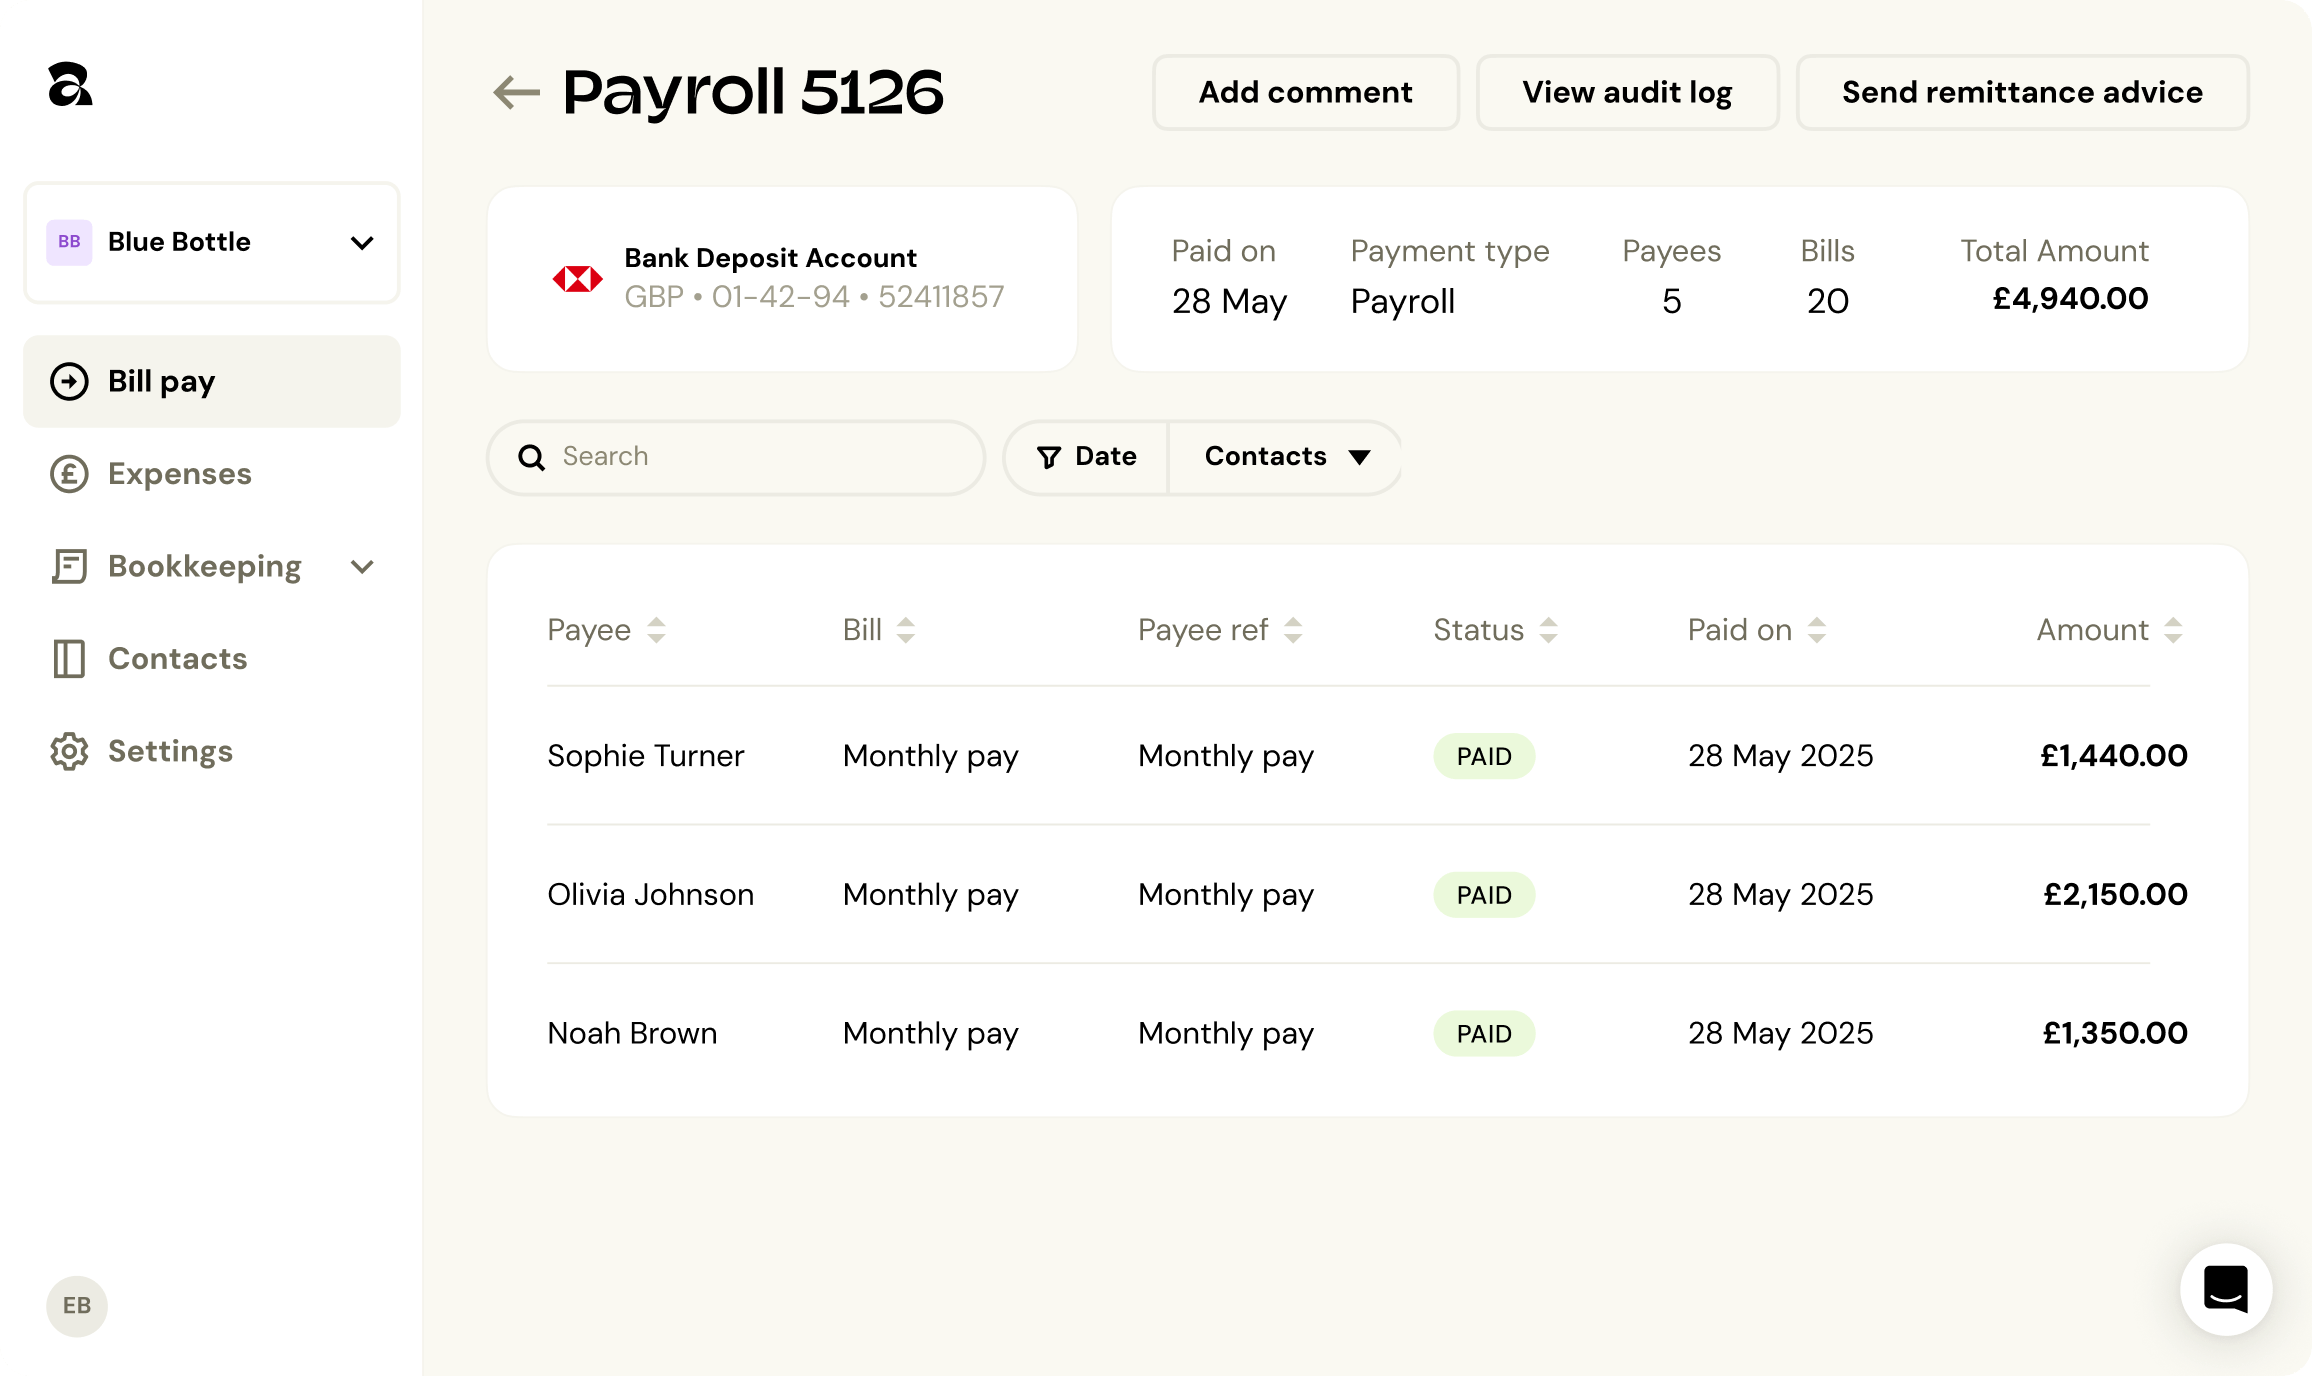Image resolution: width=2312 pixels, height=1376 pixels.
Task: Click the pound sterling Expenses icon
Action: (68, 474)
